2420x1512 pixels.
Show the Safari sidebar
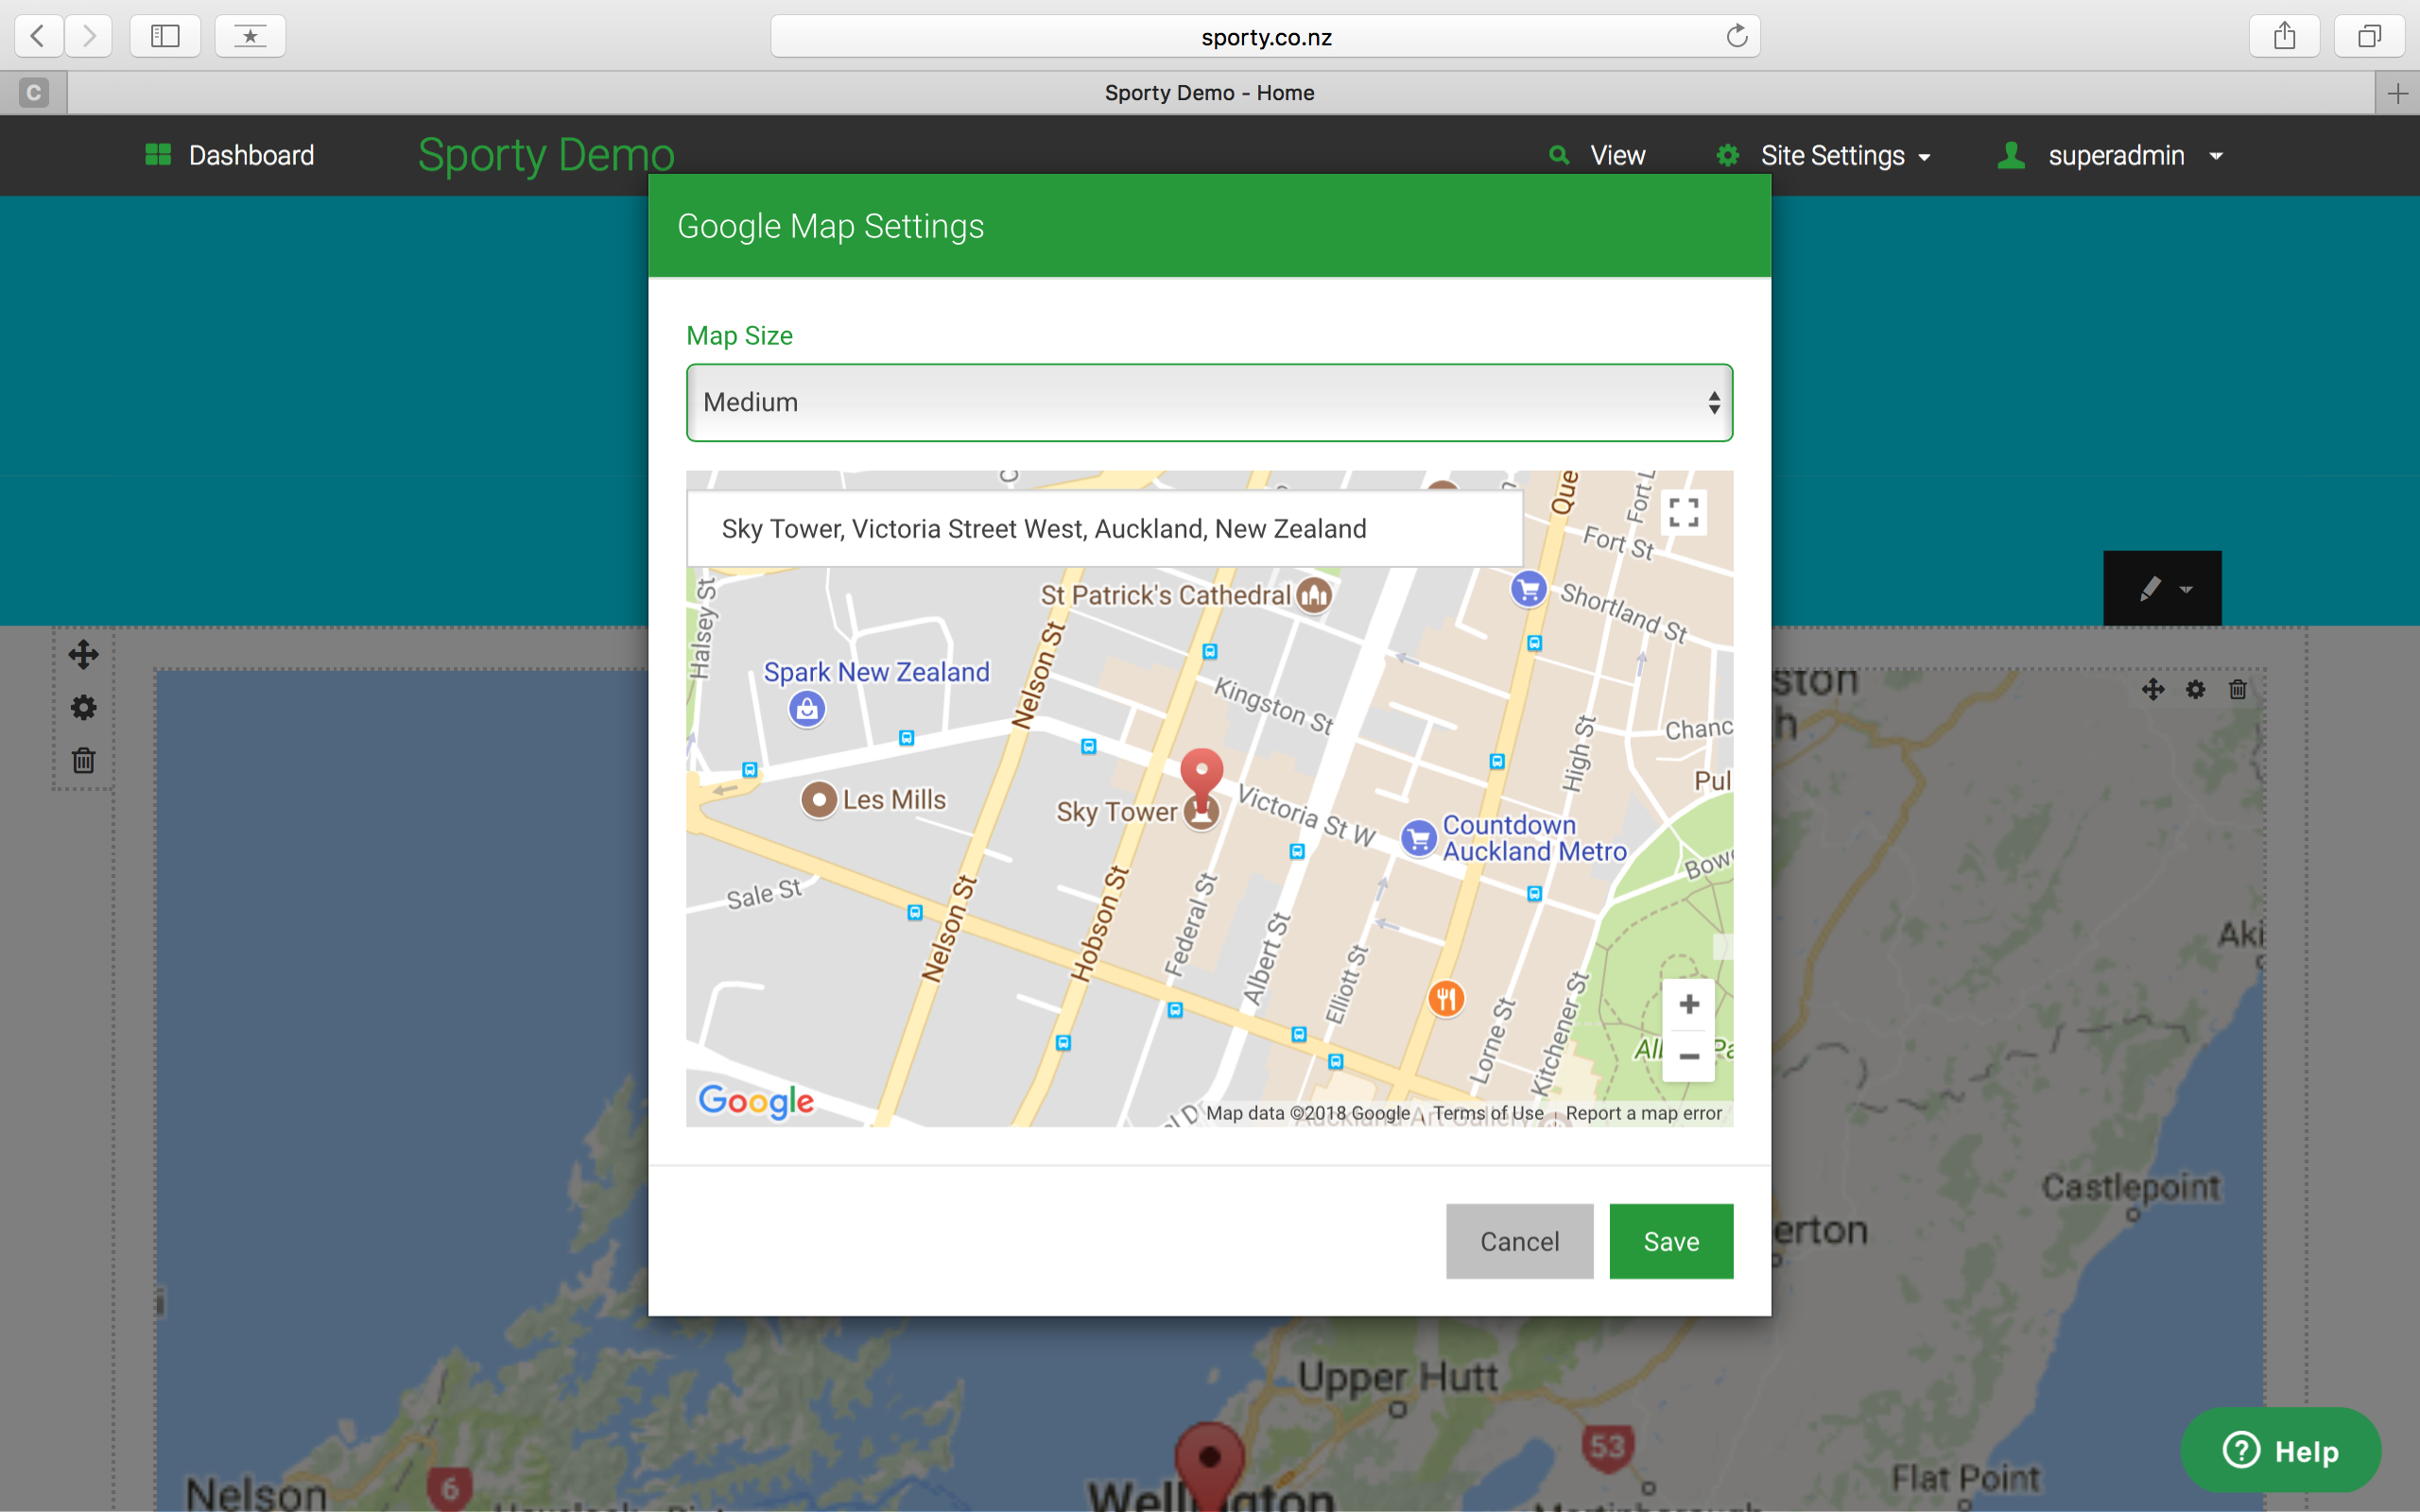(165, 36)
